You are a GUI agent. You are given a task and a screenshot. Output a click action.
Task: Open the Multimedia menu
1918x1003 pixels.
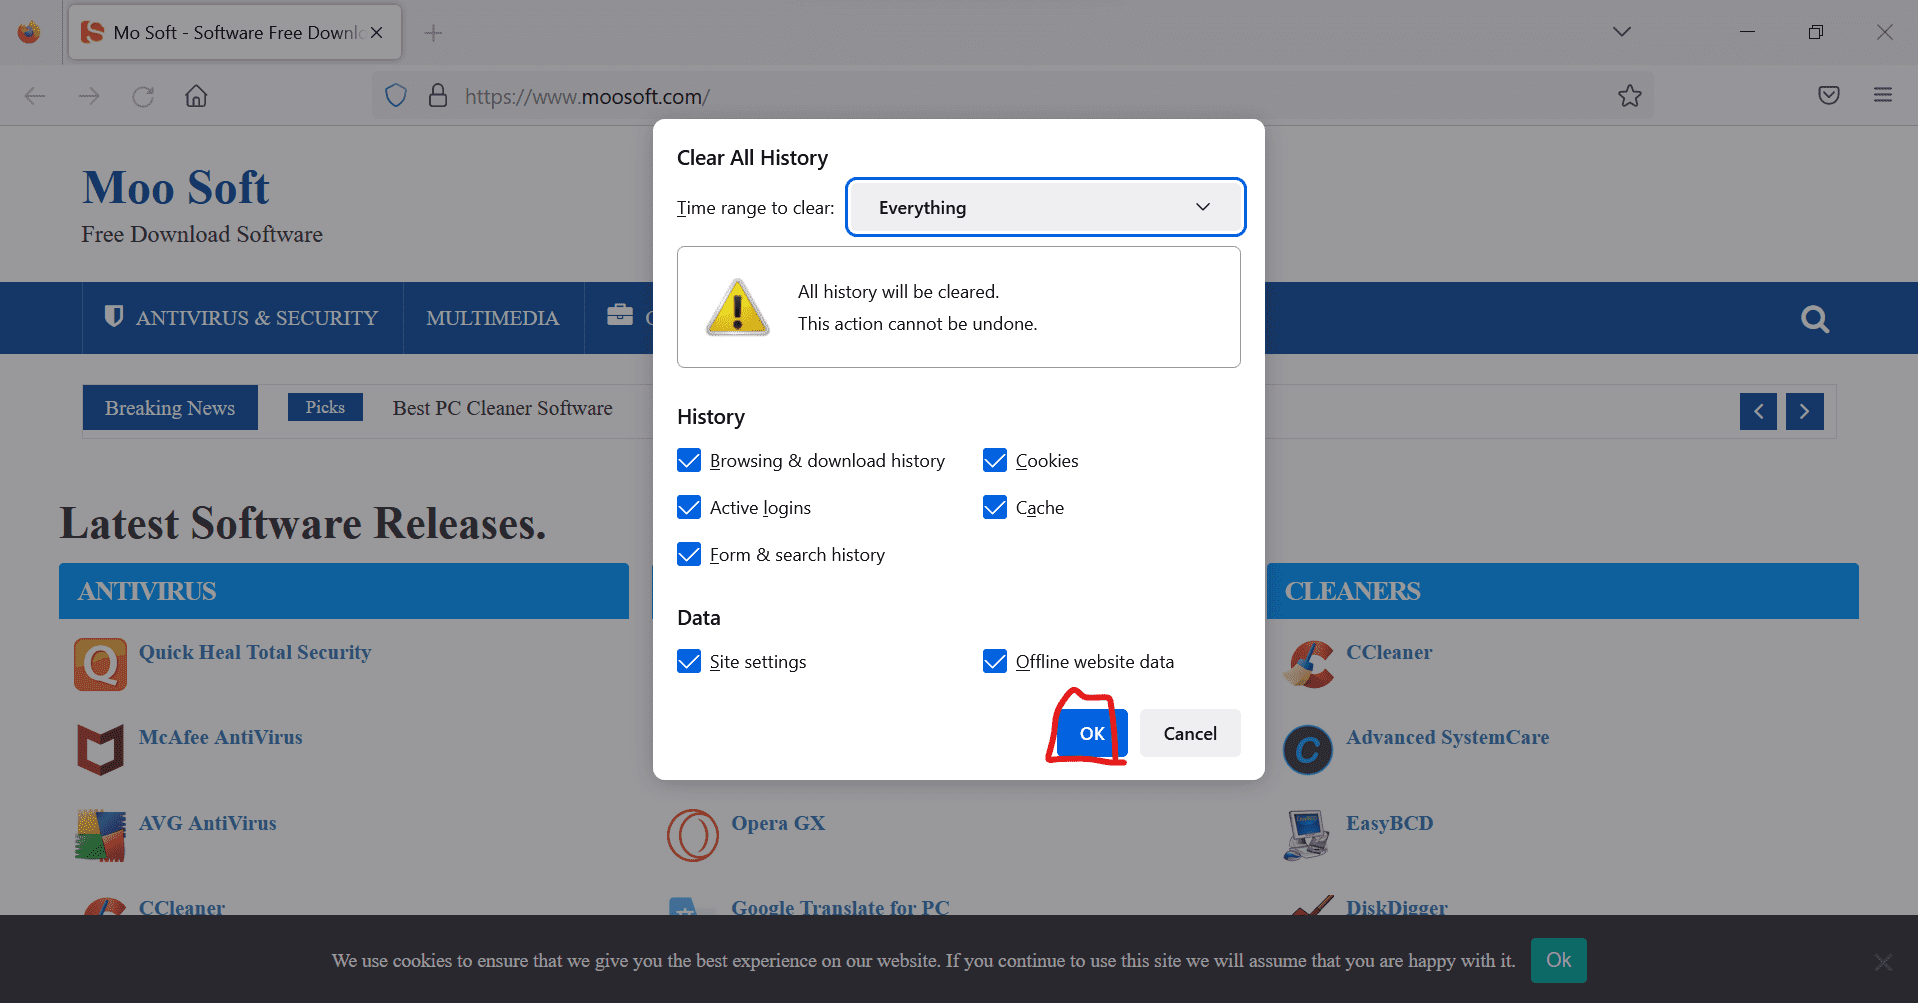(x=493, y=318)
